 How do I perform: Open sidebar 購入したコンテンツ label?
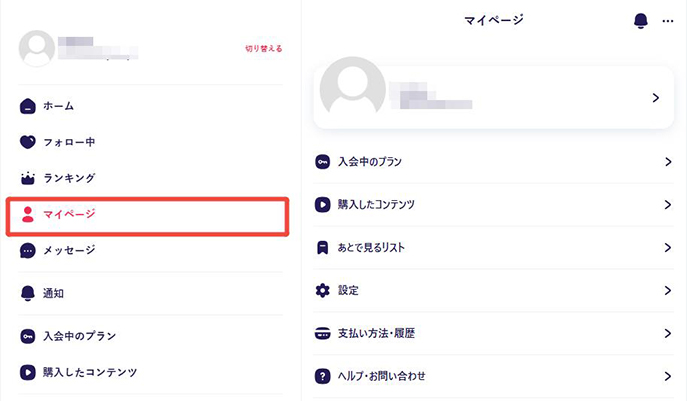coord(90,372)
